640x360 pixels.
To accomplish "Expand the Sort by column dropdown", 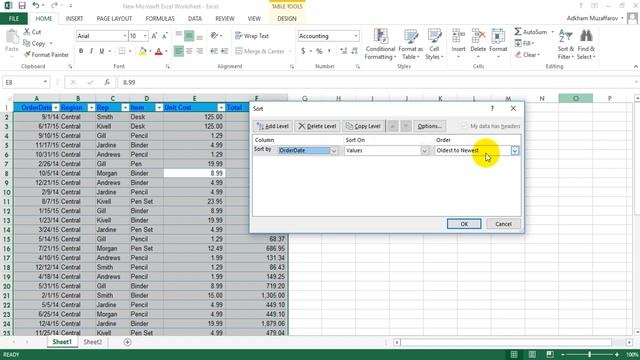I will (x=334, y=151).
